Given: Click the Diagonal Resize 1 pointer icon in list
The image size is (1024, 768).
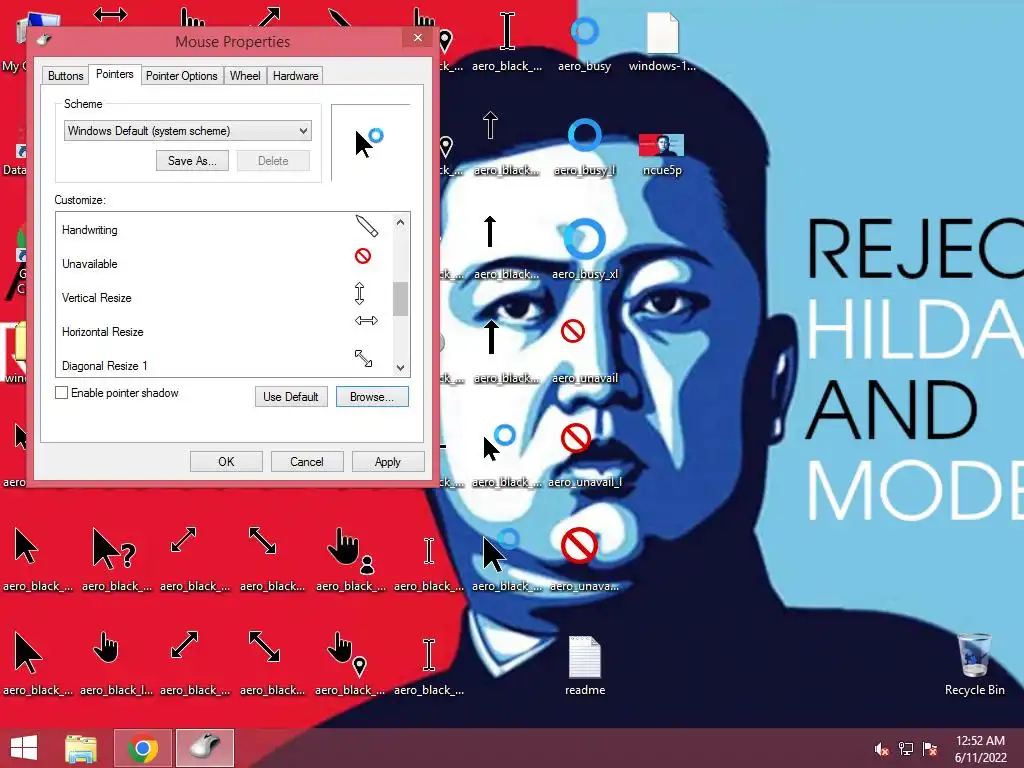Looking at the screenshot, I should 363,358.
